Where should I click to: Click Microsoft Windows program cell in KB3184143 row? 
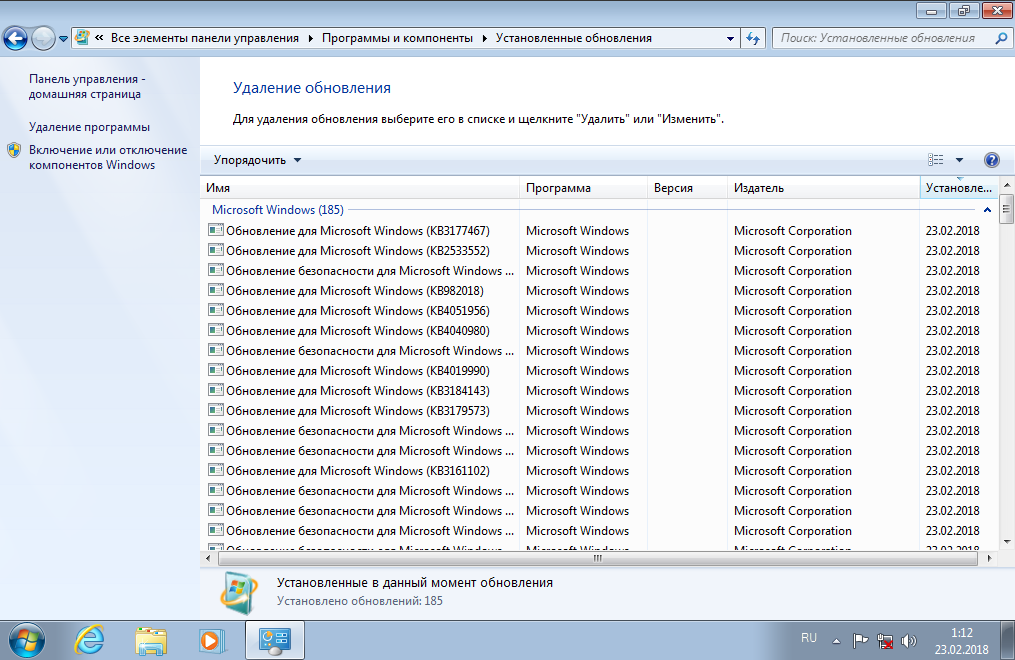tap(577, 391)
